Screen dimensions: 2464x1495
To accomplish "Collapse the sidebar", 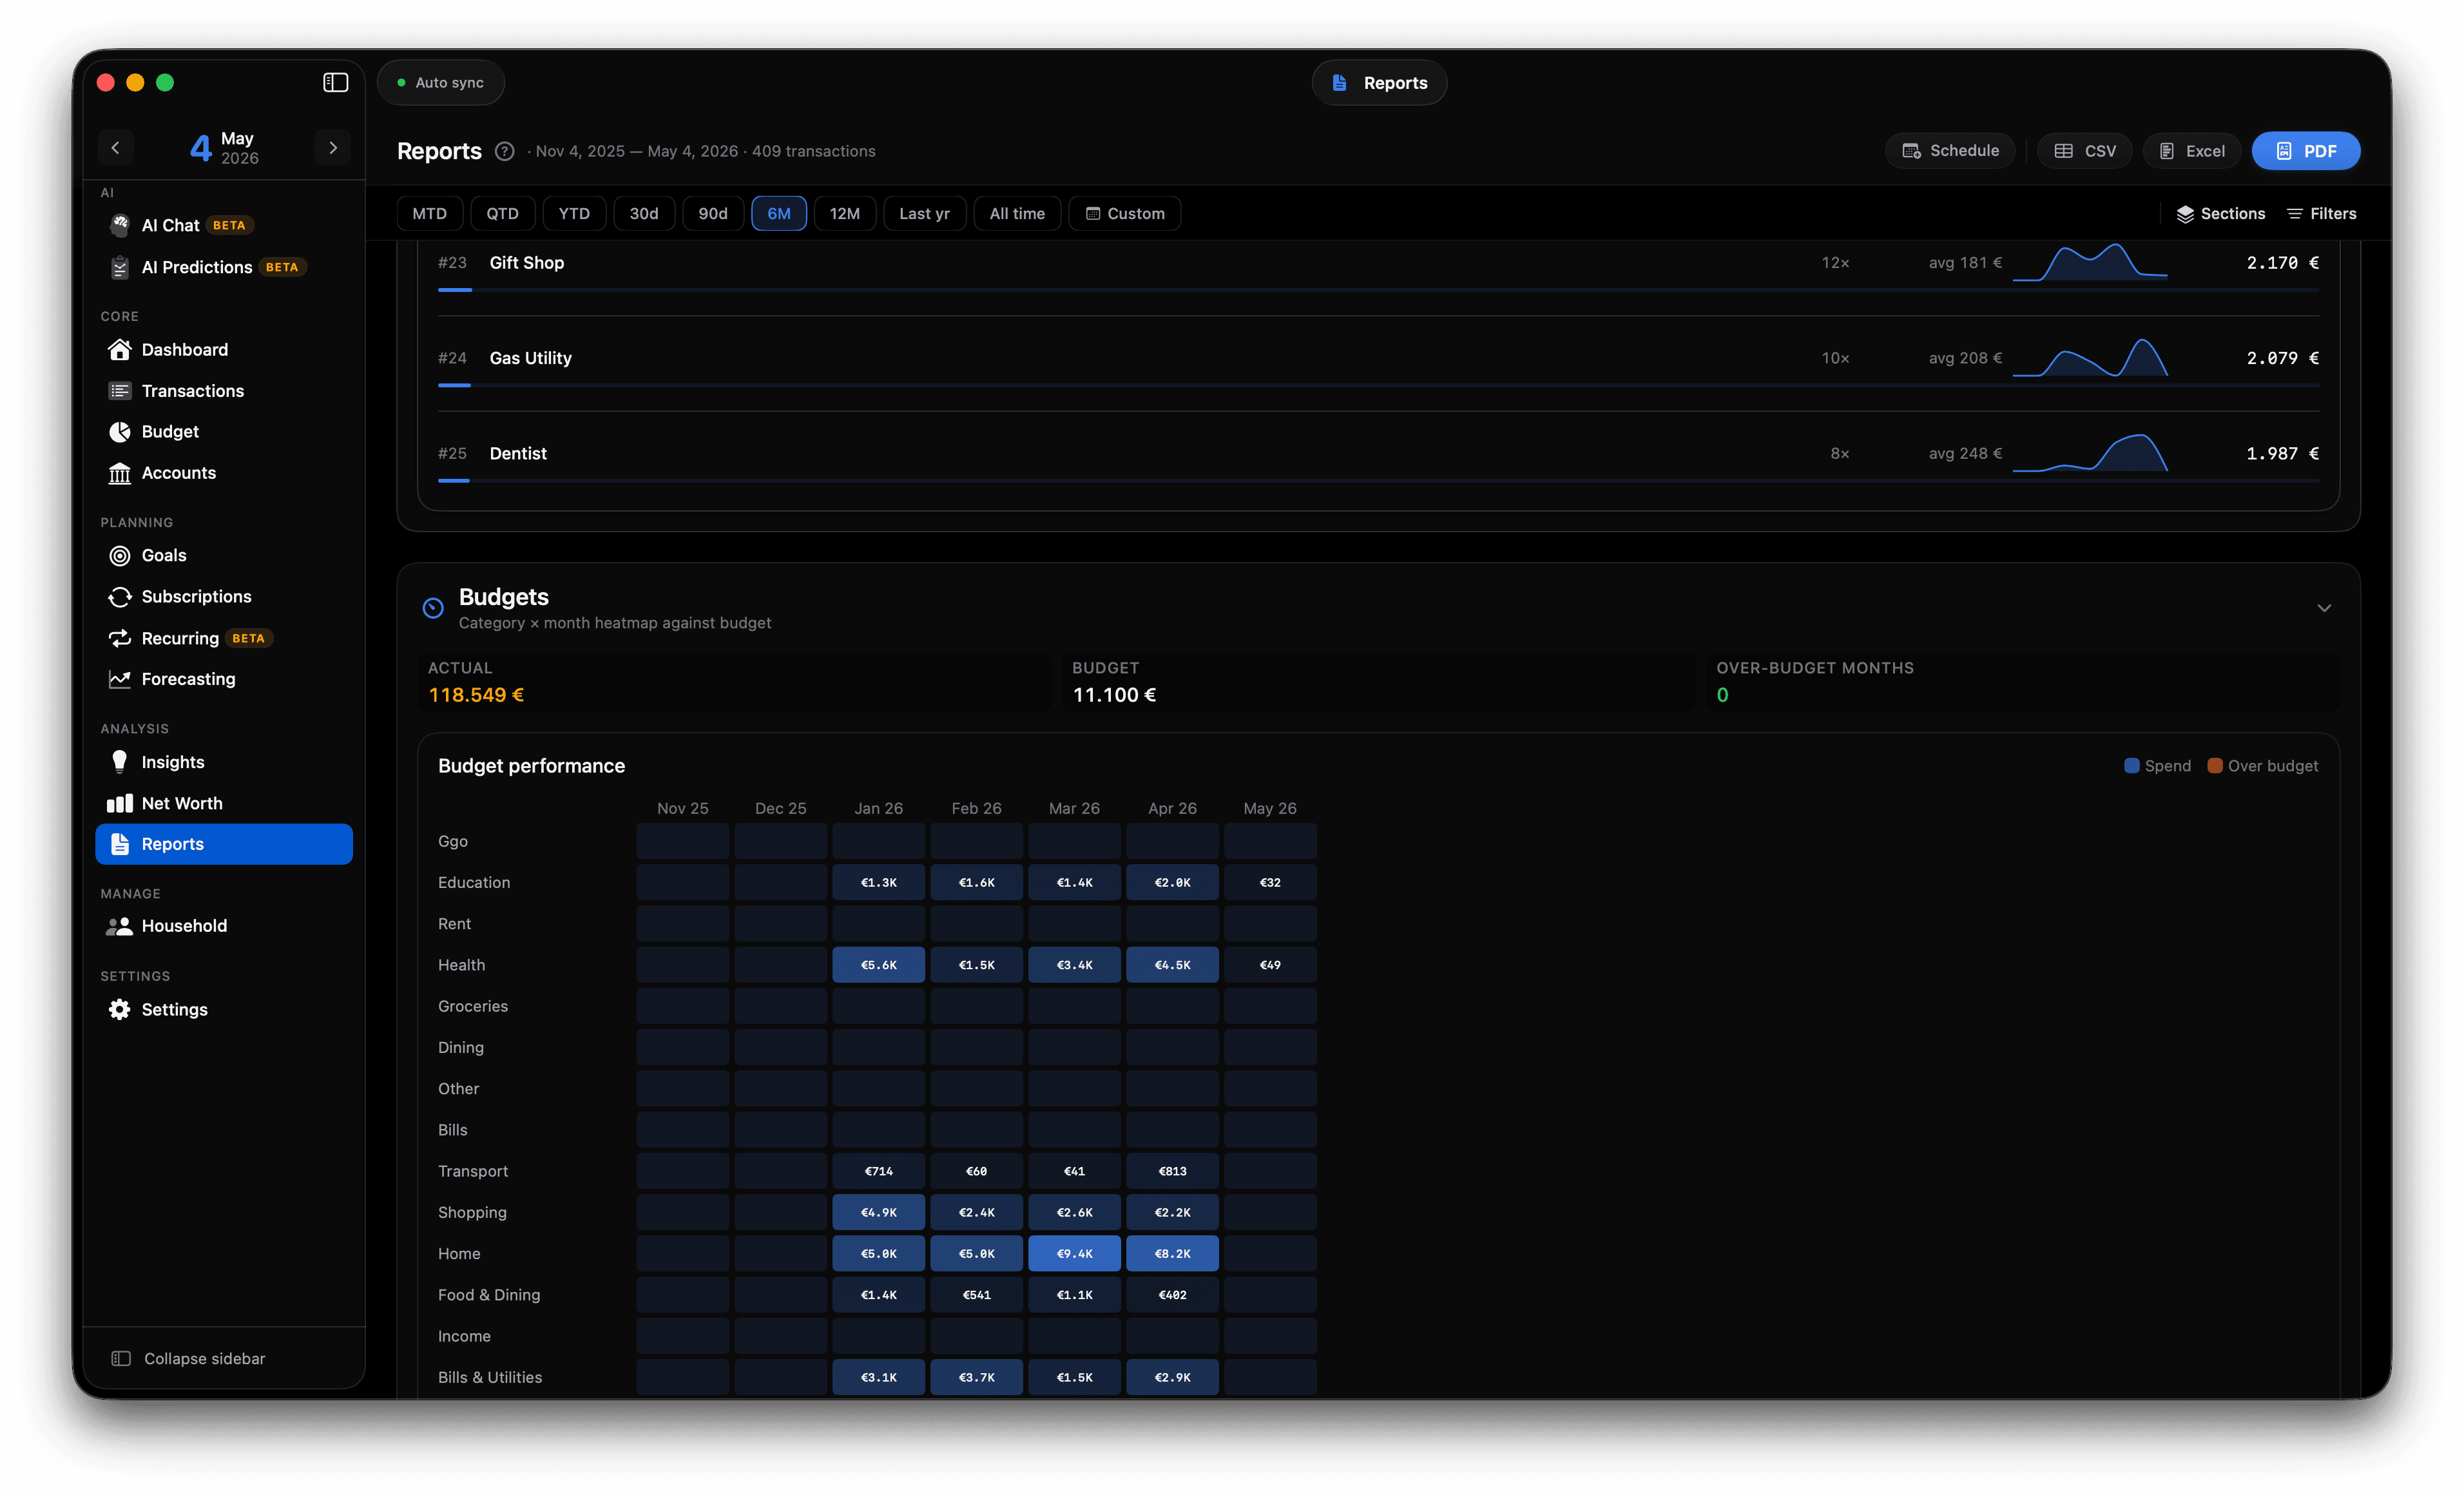I will coord(188,1358).
